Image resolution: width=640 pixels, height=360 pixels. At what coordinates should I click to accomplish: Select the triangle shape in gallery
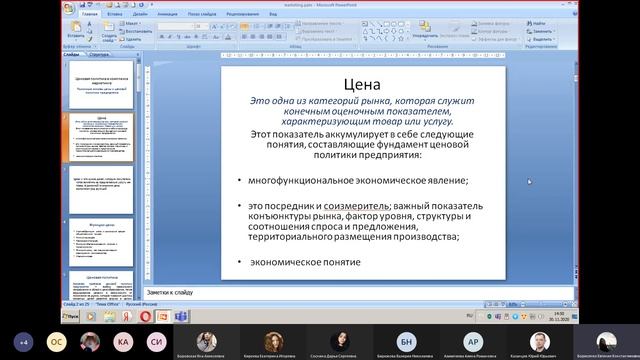tap(365, 31)
